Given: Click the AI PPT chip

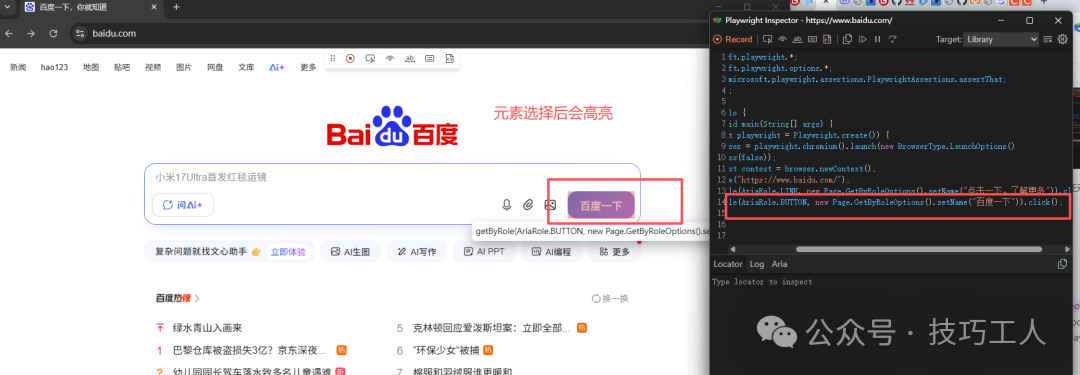Looking at the screenshot, I should point(484,252).
